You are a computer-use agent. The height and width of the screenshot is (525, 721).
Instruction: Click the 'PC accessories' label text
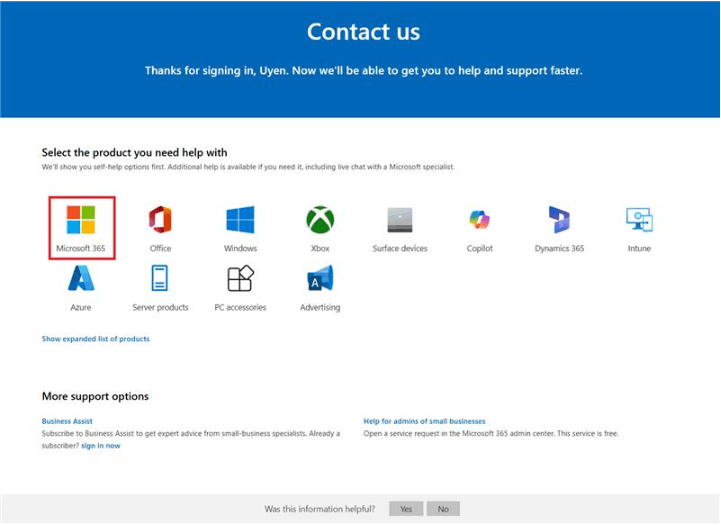pos(240,307)
